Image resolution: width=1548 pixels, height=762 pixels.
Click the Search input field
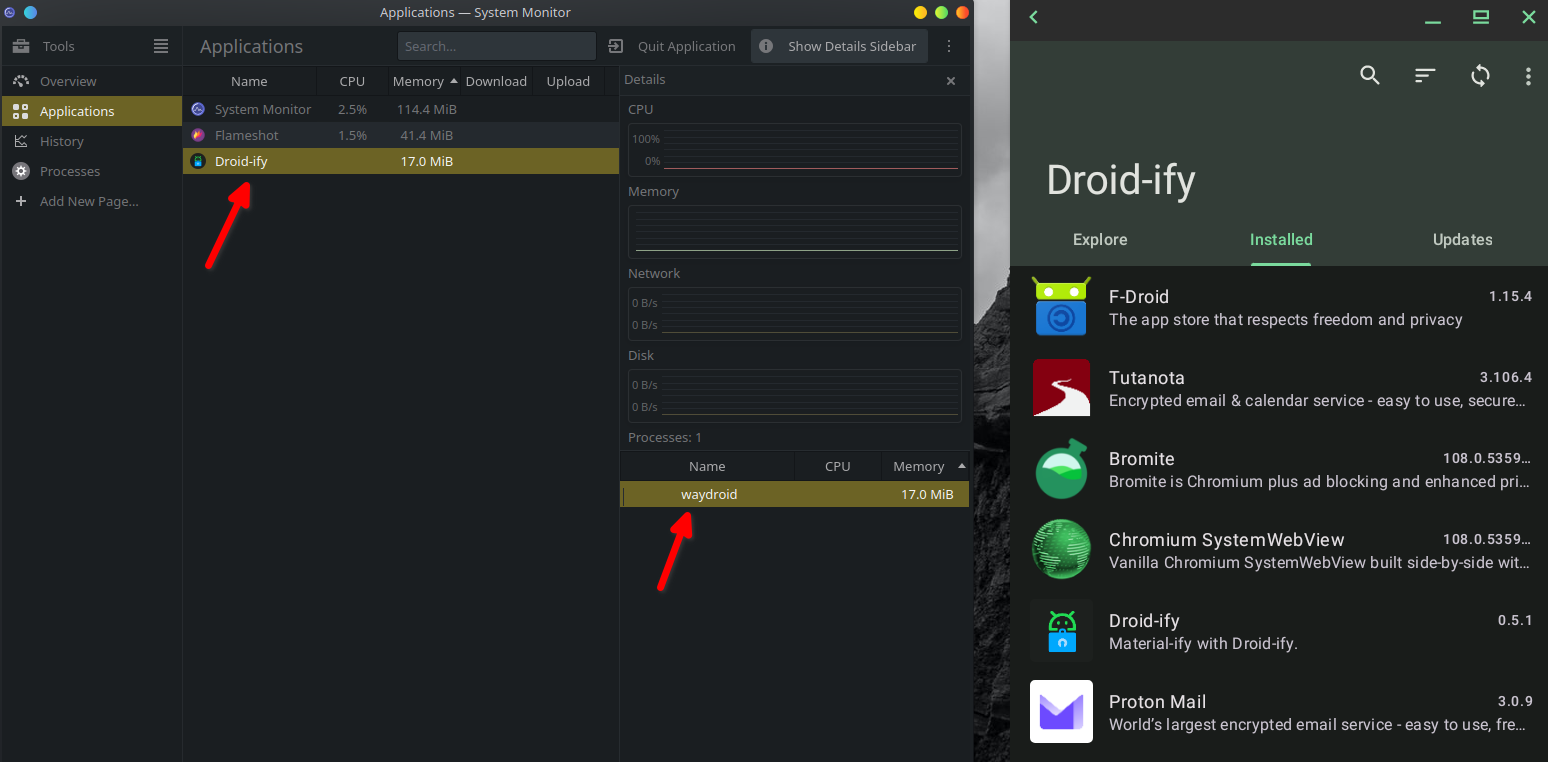496,46
